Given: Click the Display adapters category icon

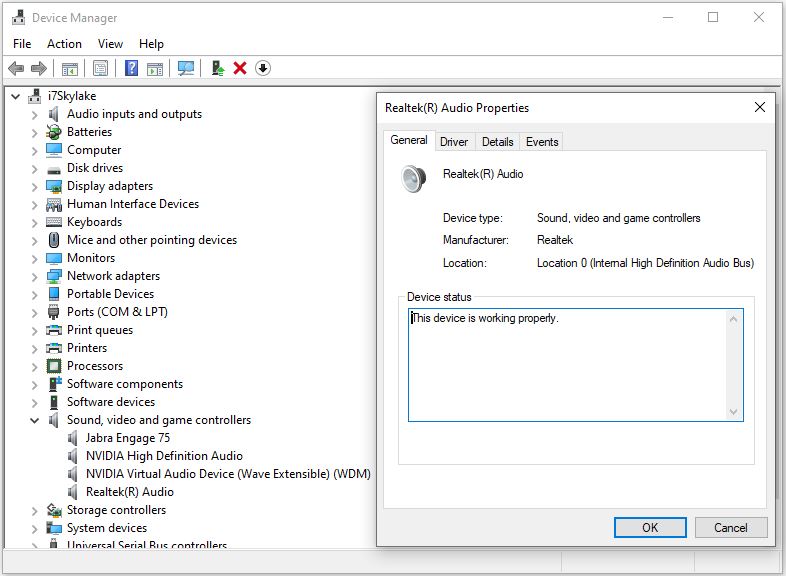Looking at the screenshot, I should (54, 186).
